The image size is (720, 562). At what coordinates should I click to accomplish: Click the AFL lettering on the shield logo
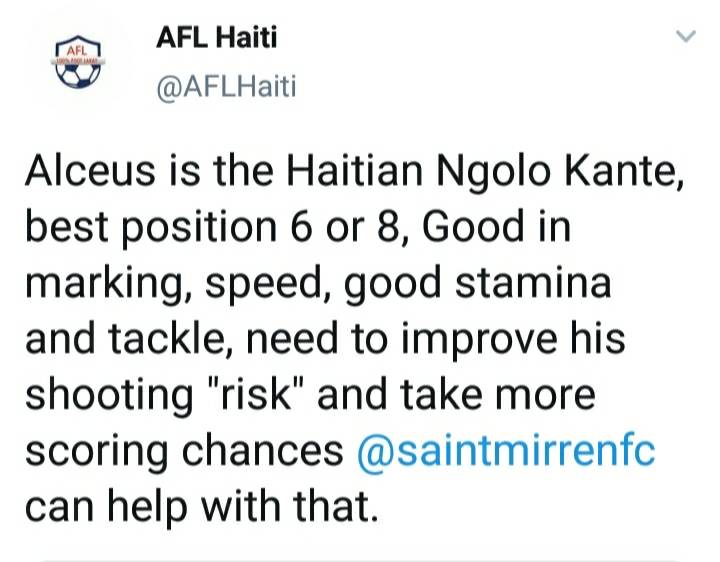(78, 50)
